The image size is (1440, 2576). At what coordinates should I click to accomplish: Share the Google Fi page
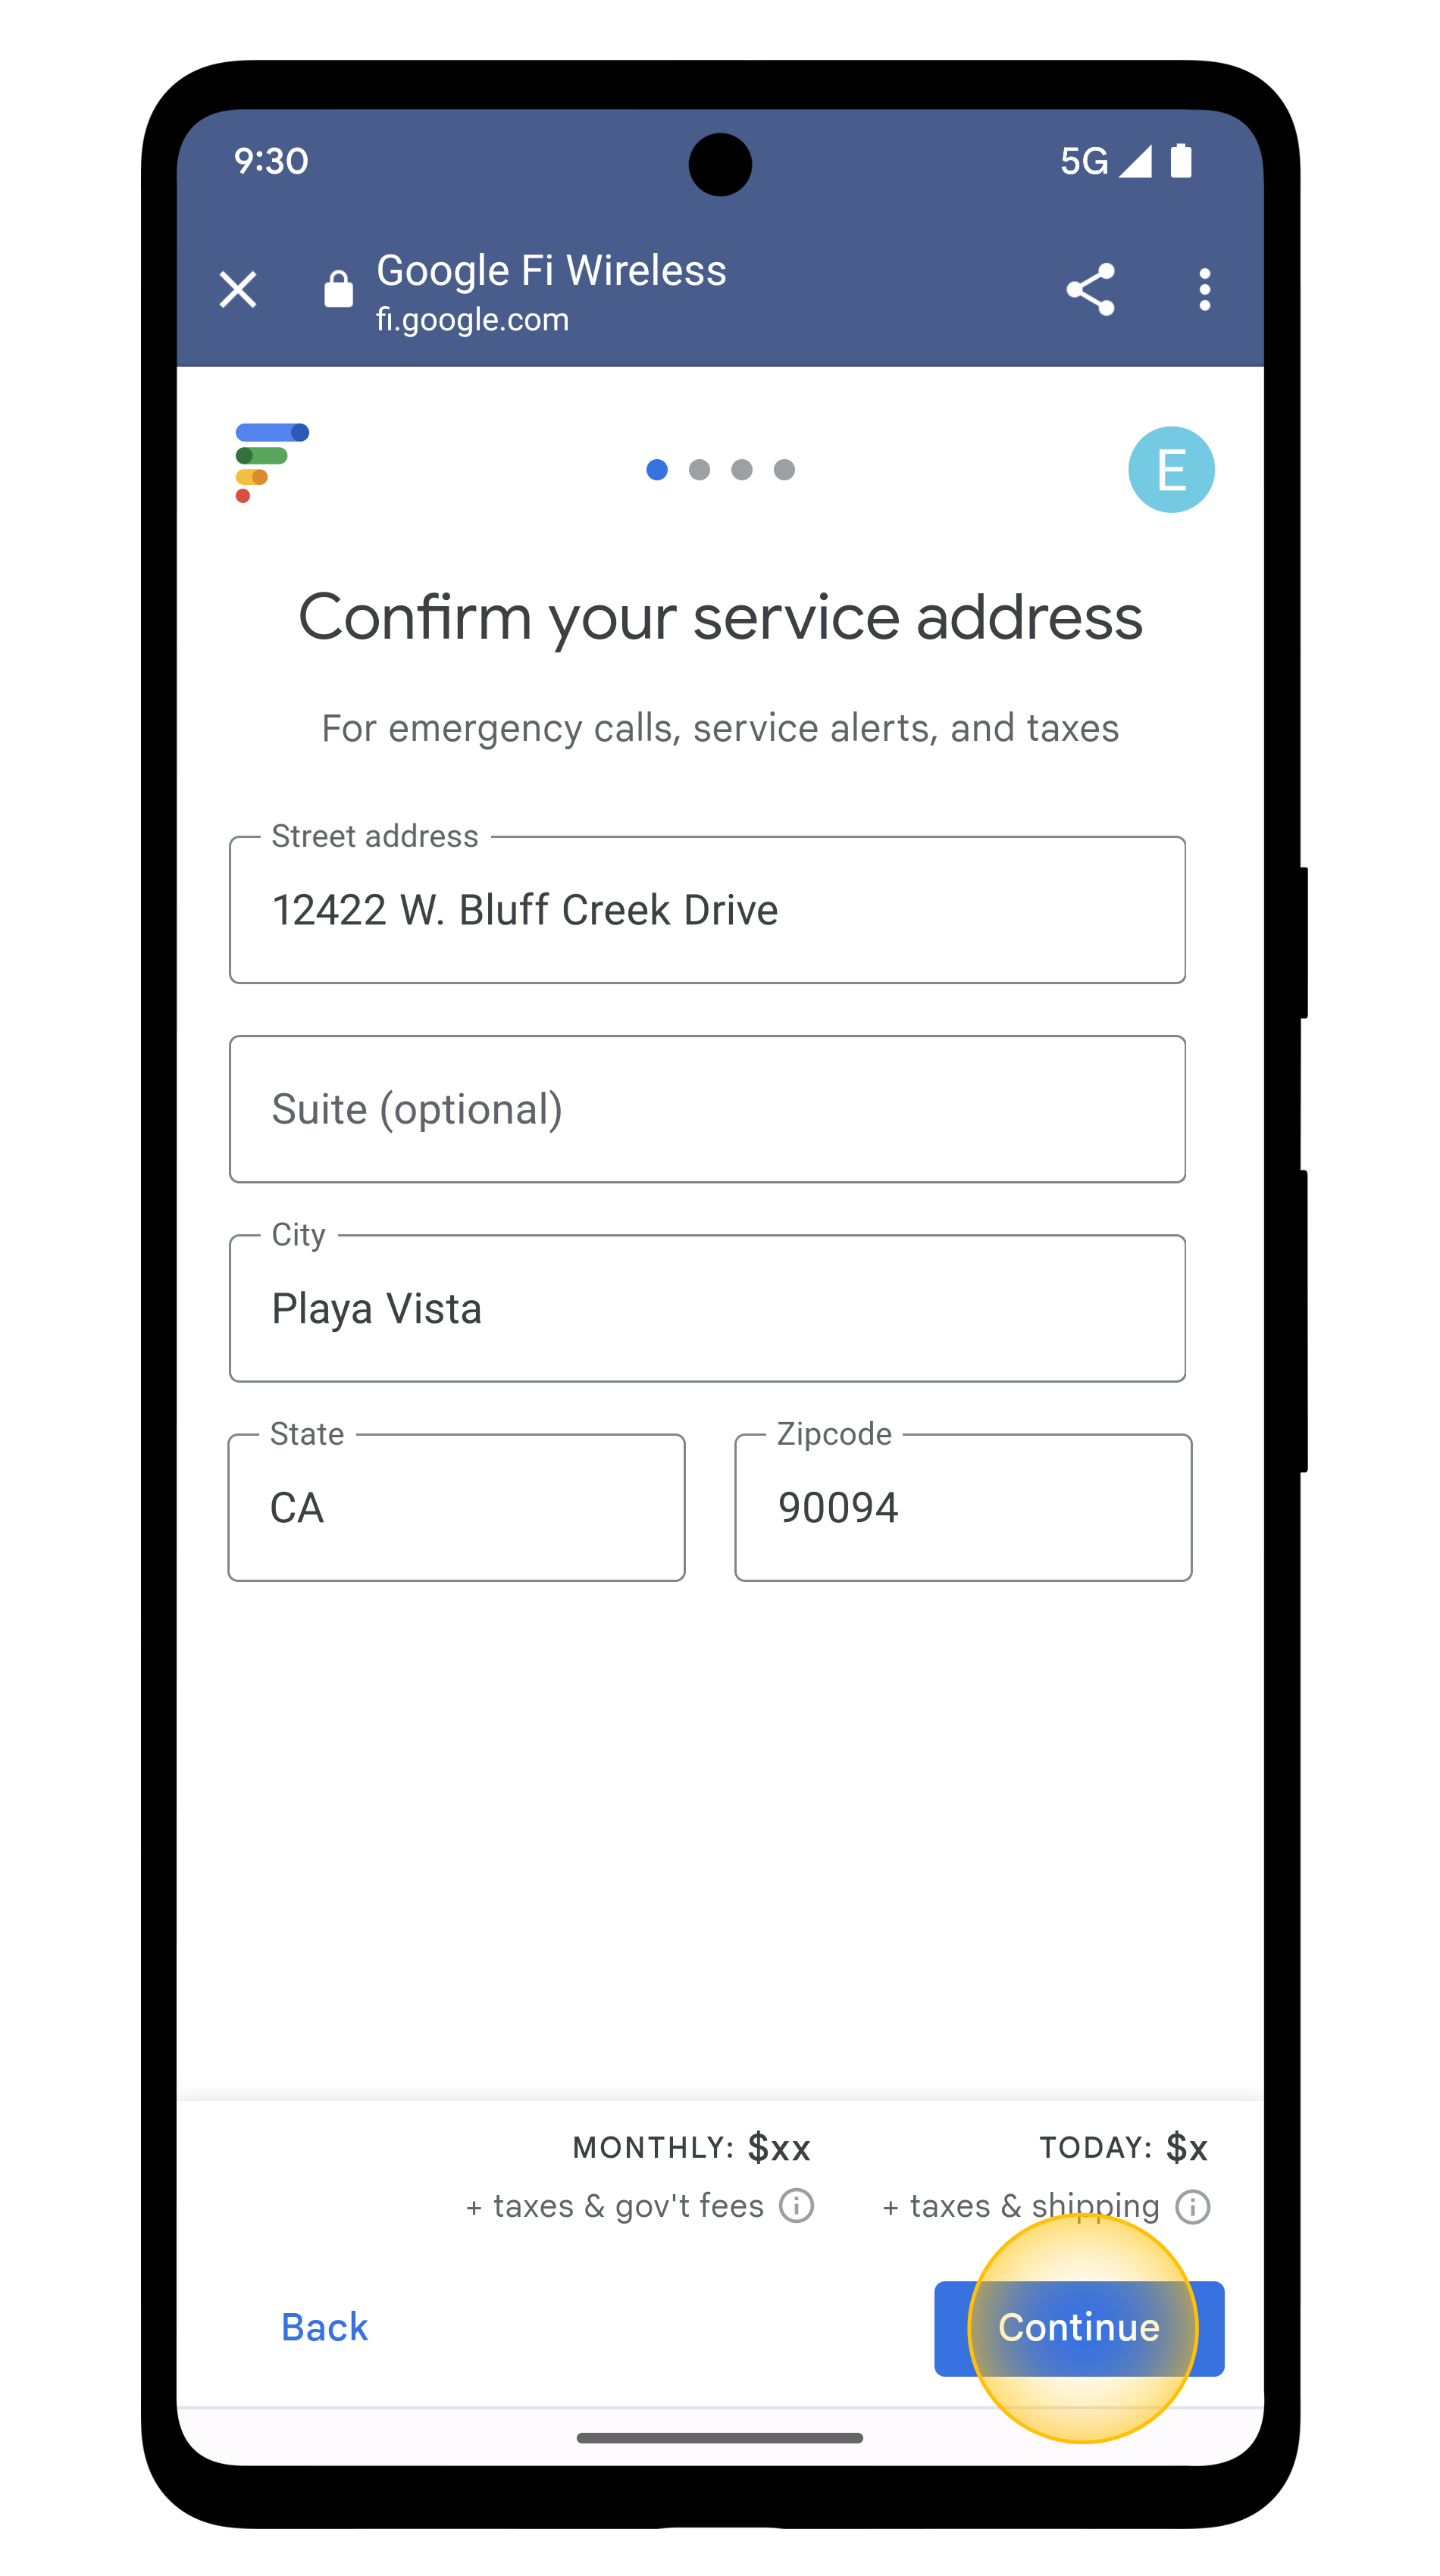click(x=1090, y=290)
